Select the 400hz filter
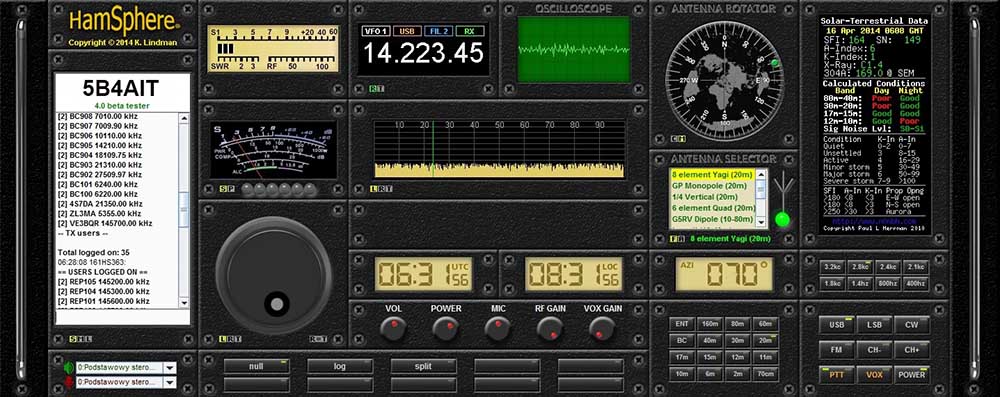This screenshot has width=1000, height=397. pyautogui.click(x=916, y=283)
